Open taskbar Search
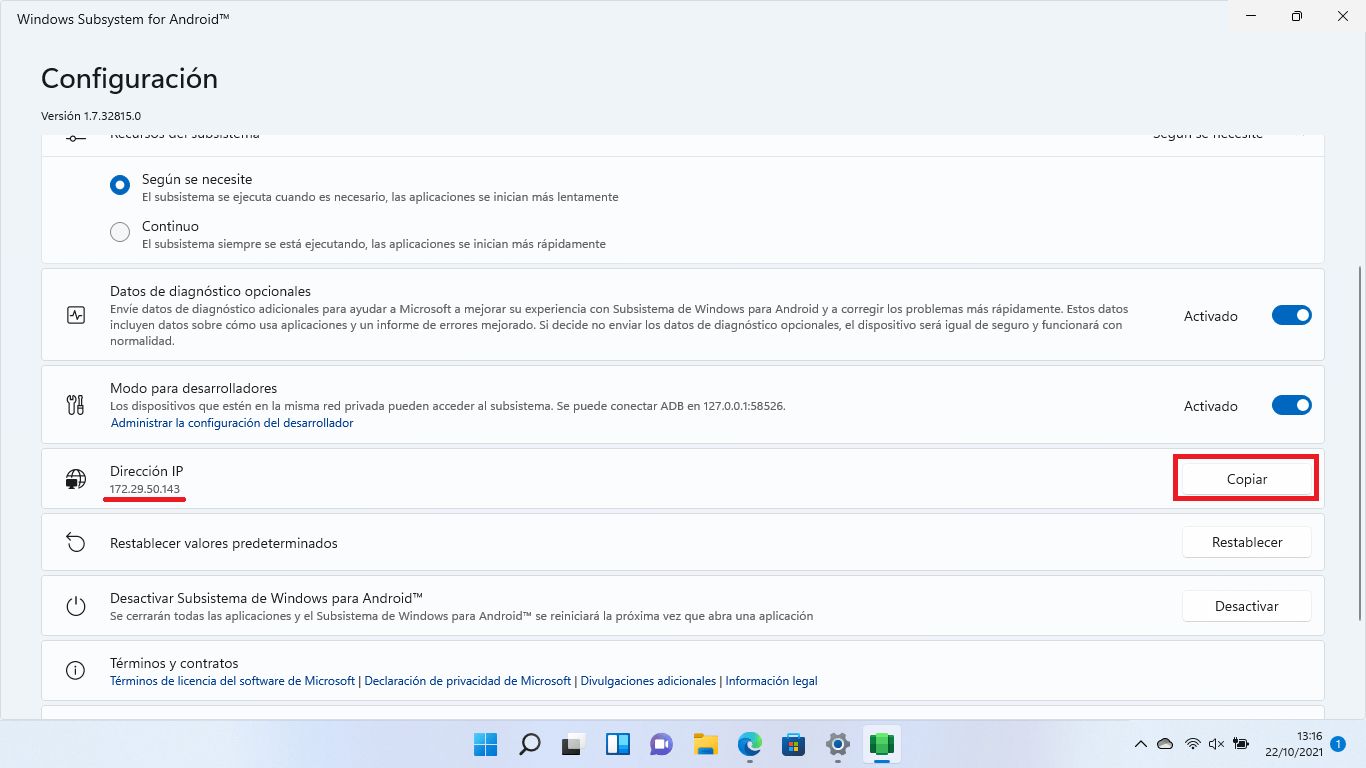 point(529,744)
